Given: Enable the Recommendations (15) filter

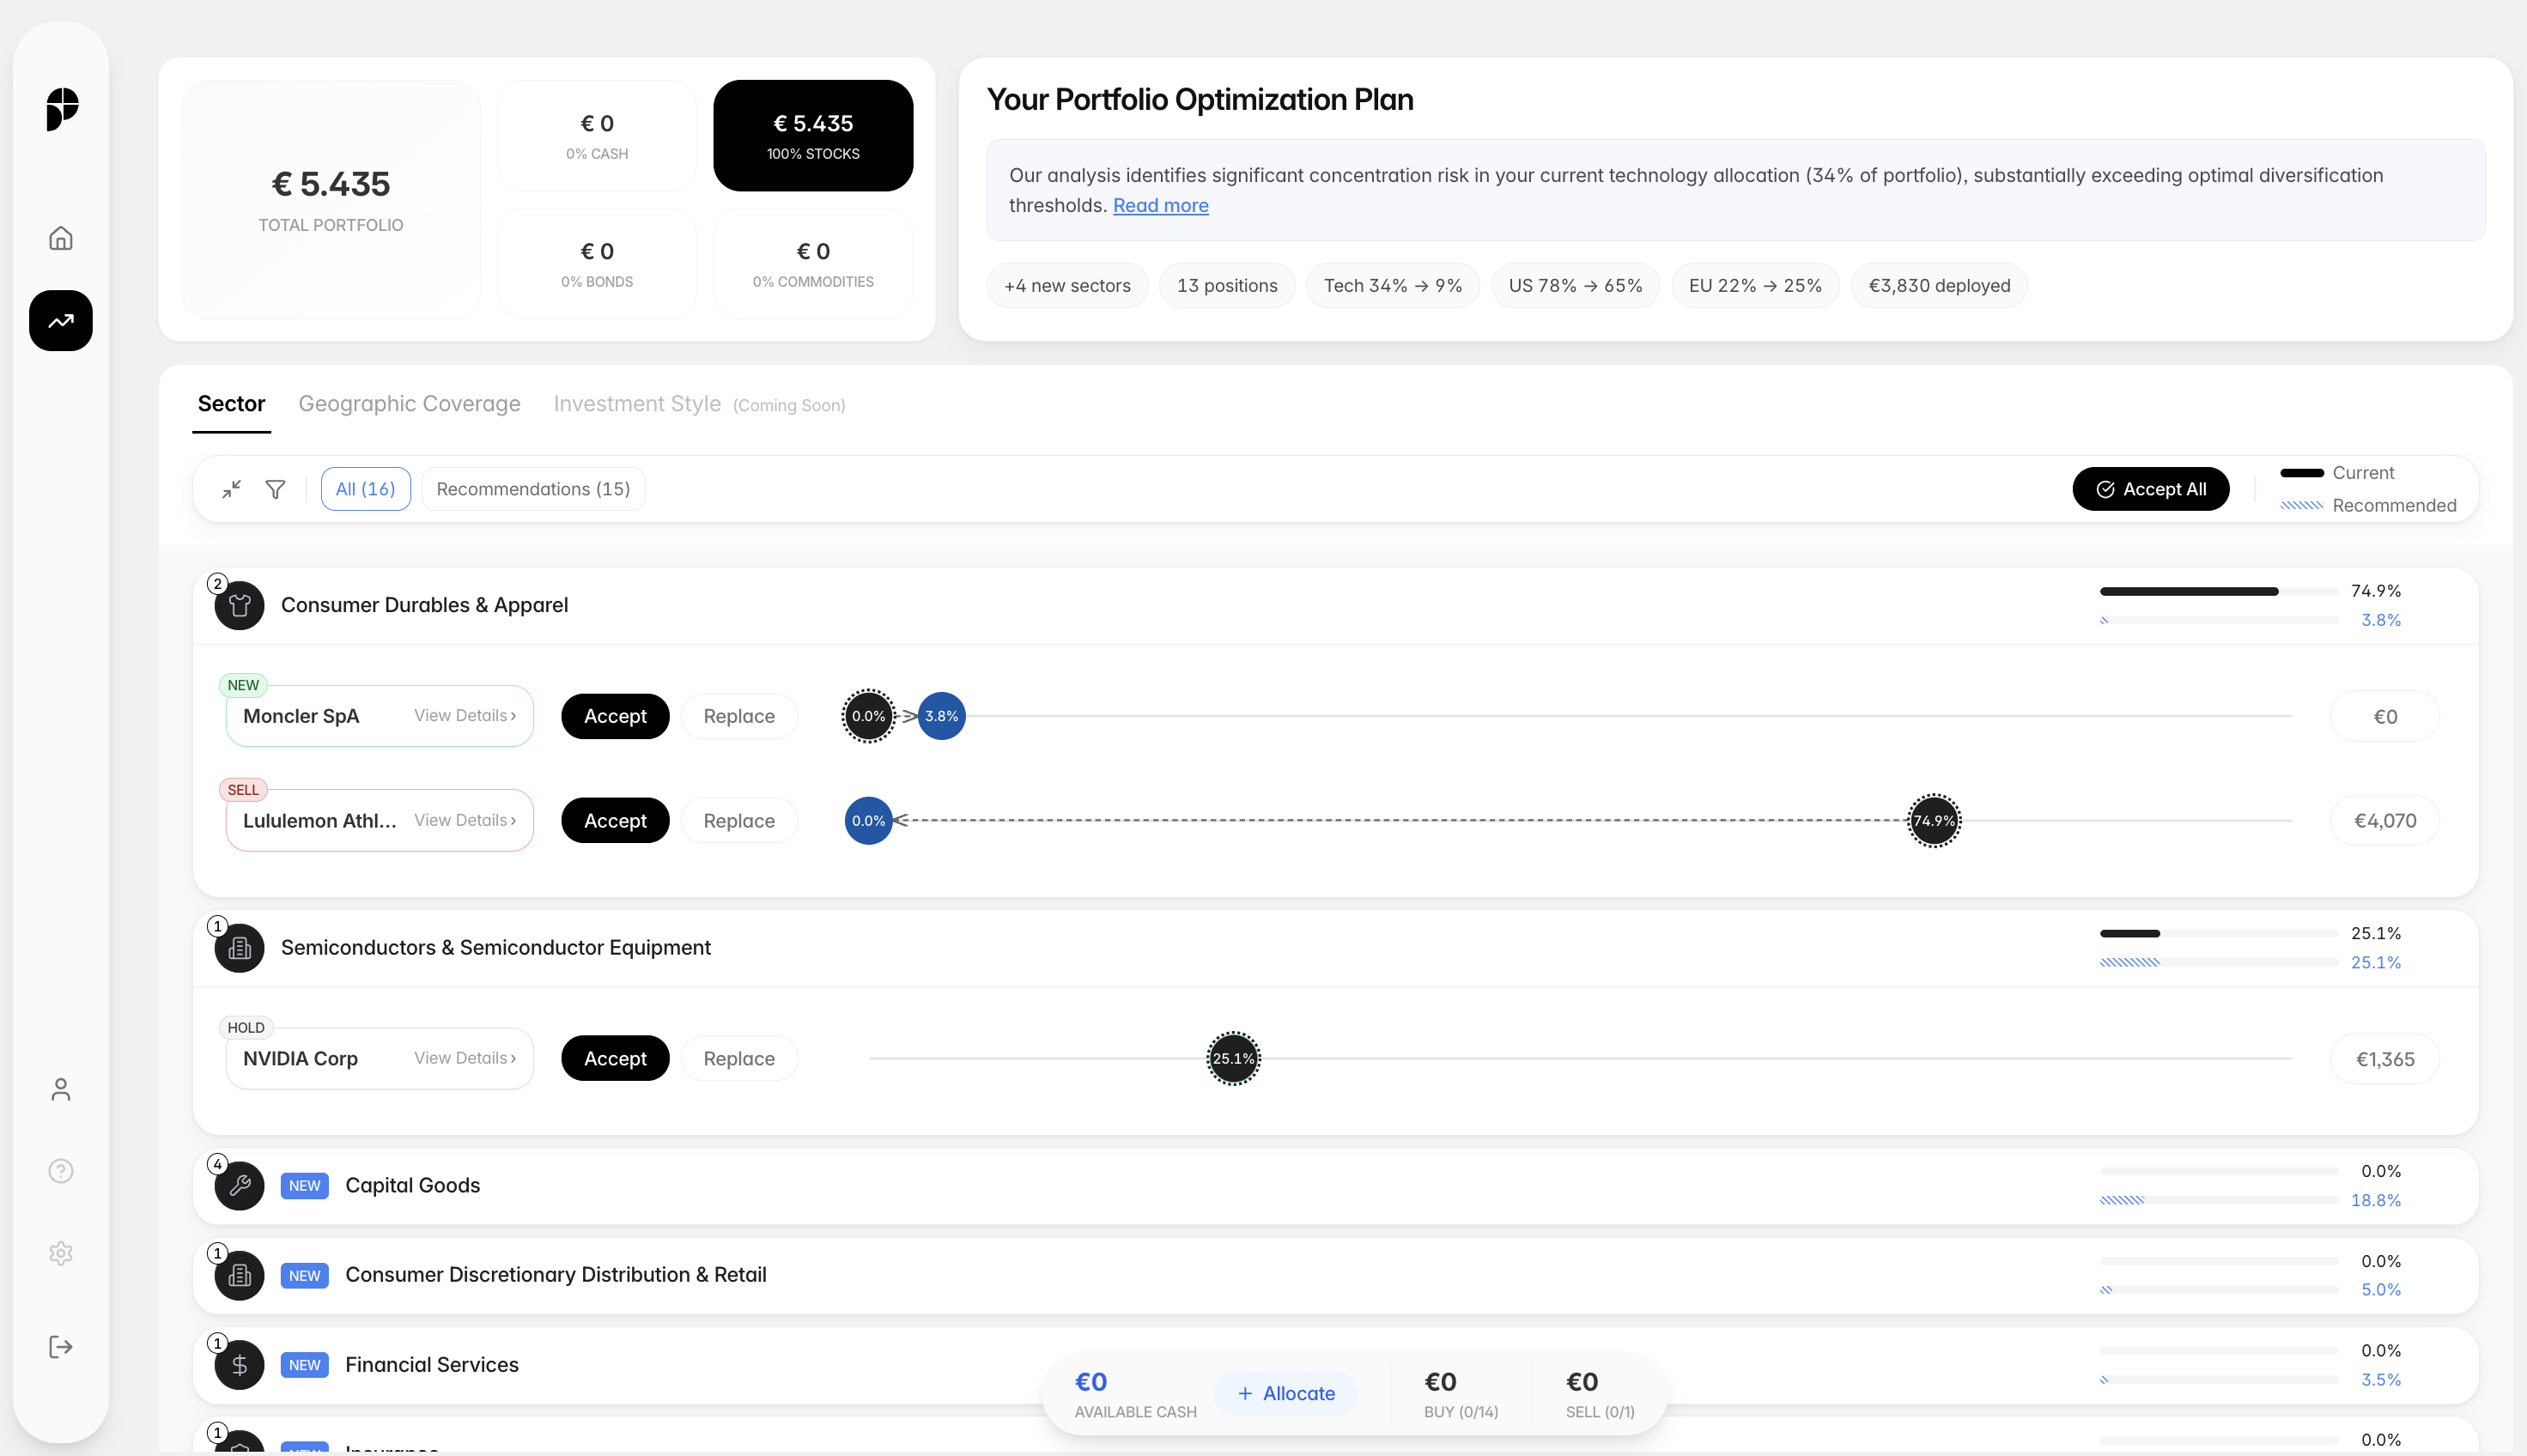Looking at the screenshot, I should point(533,489).
